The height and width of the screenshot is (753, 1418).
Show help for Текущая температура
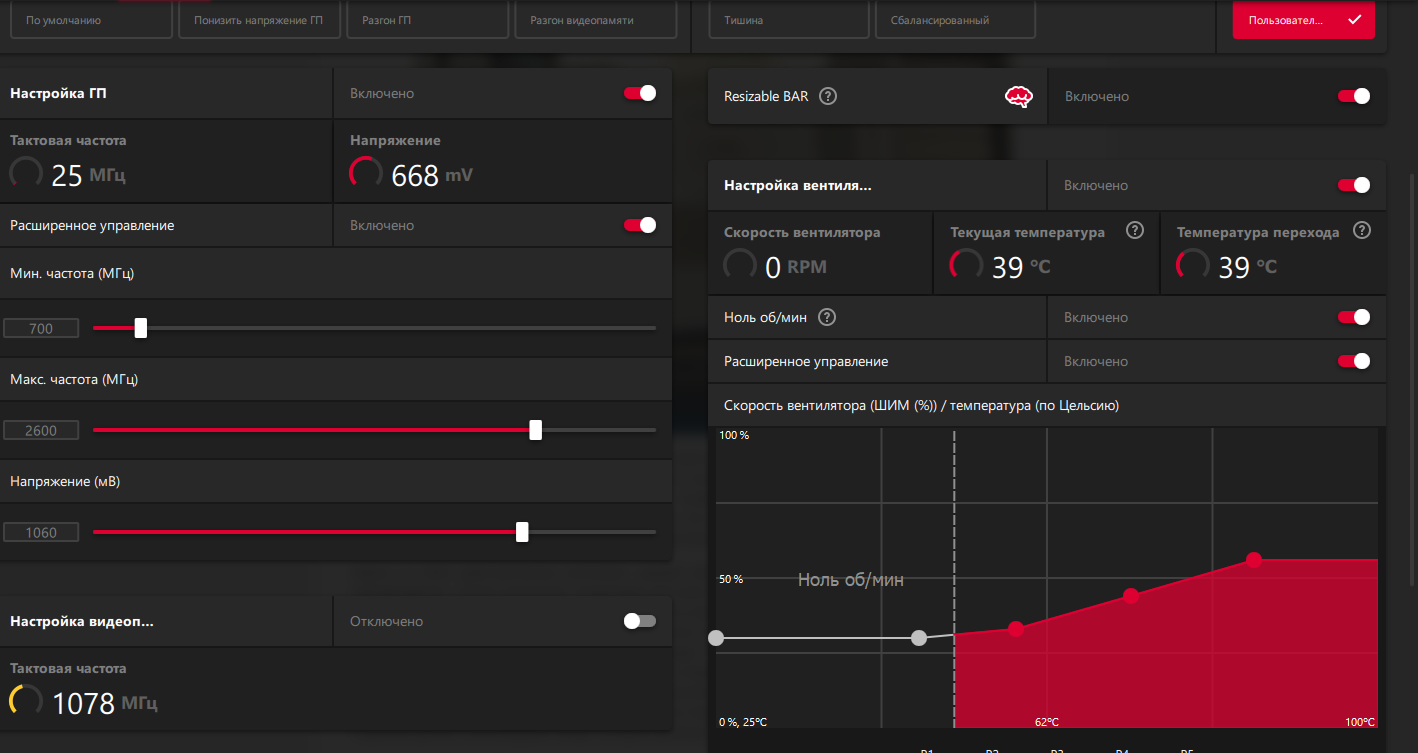pyautogui.click(x=1134, y=231)
